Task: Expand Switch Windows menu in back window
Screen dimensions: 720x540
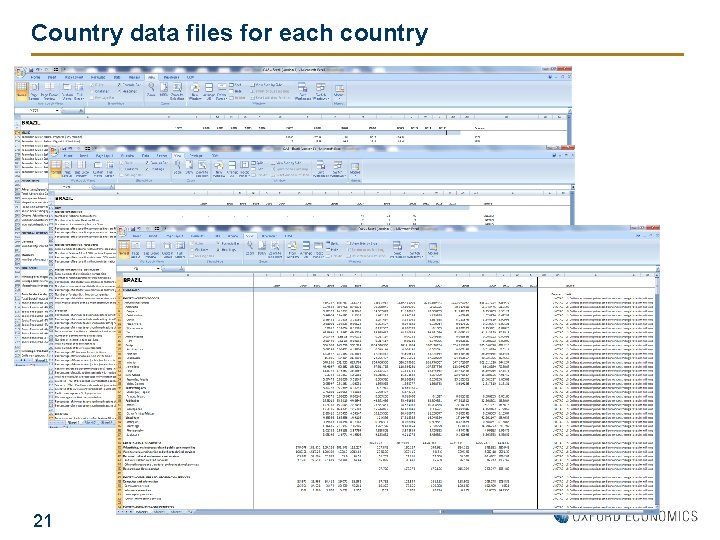Action: (320, 91)
